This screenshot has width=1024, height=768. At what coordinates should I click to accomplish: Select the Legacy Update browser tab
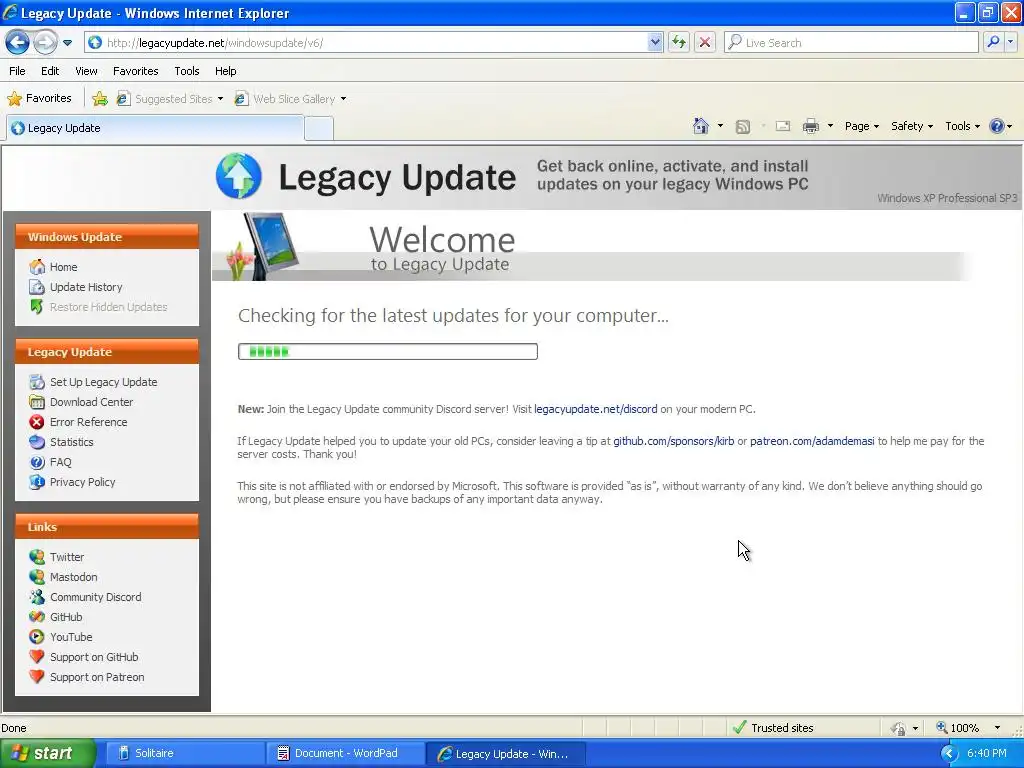[x=155, y=128]
